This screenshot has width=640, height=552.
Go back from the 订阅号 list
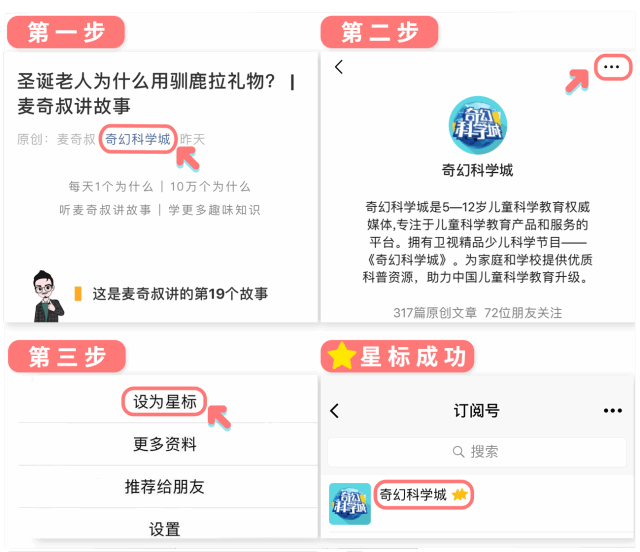[x=335, y=411]
